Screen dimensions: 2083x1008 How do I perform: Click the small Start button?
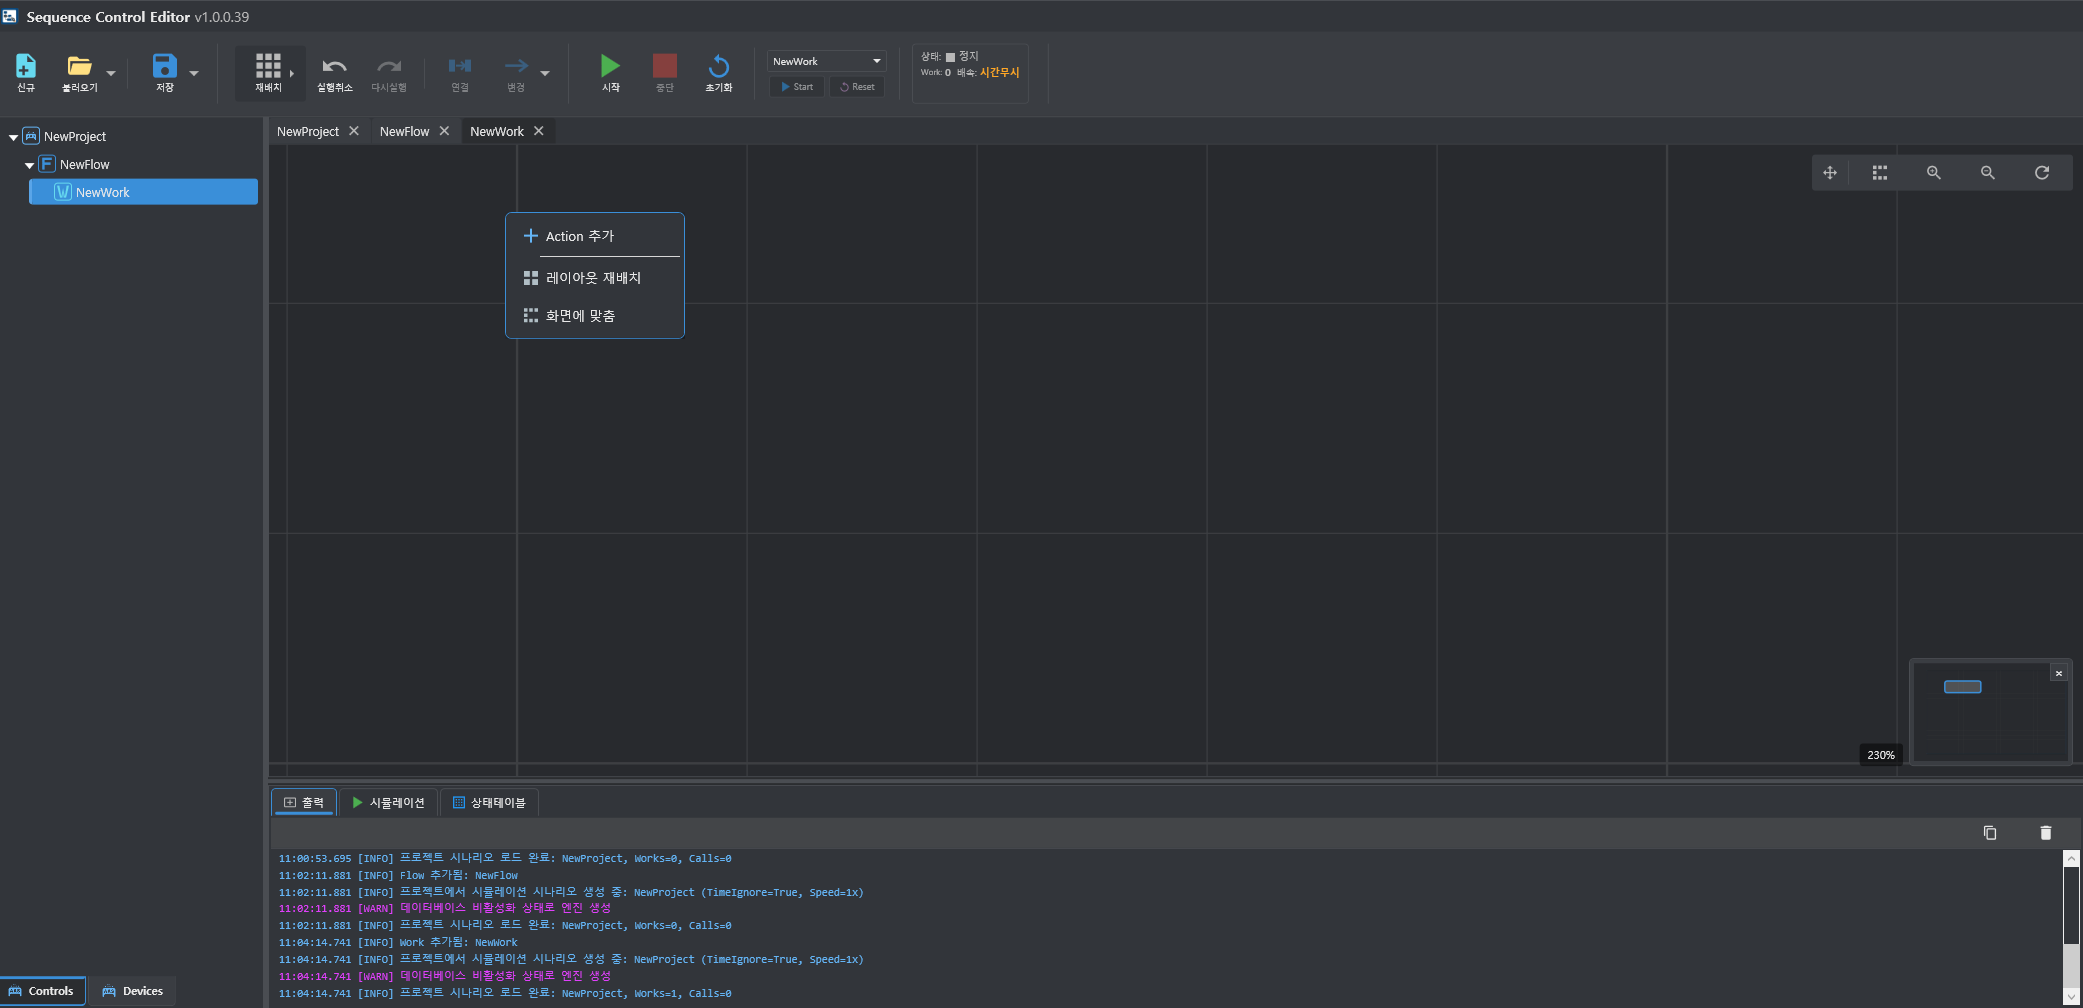pos(797,87)
